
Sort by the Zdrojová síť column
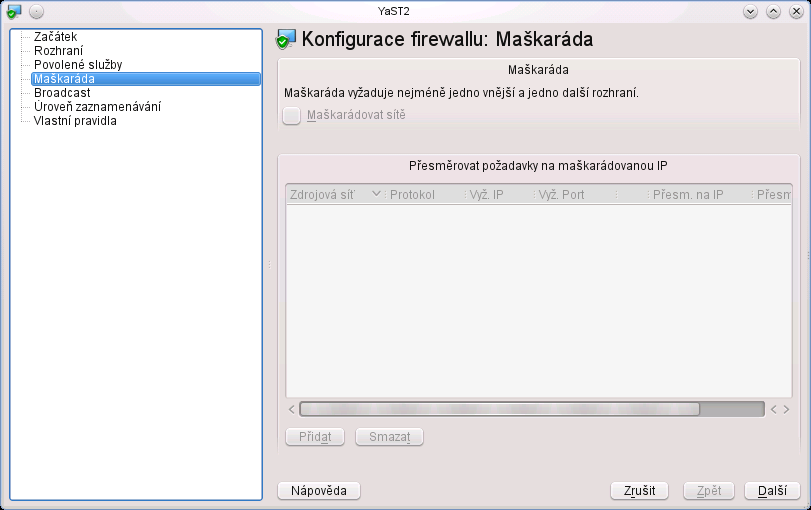tap(335, 195)
